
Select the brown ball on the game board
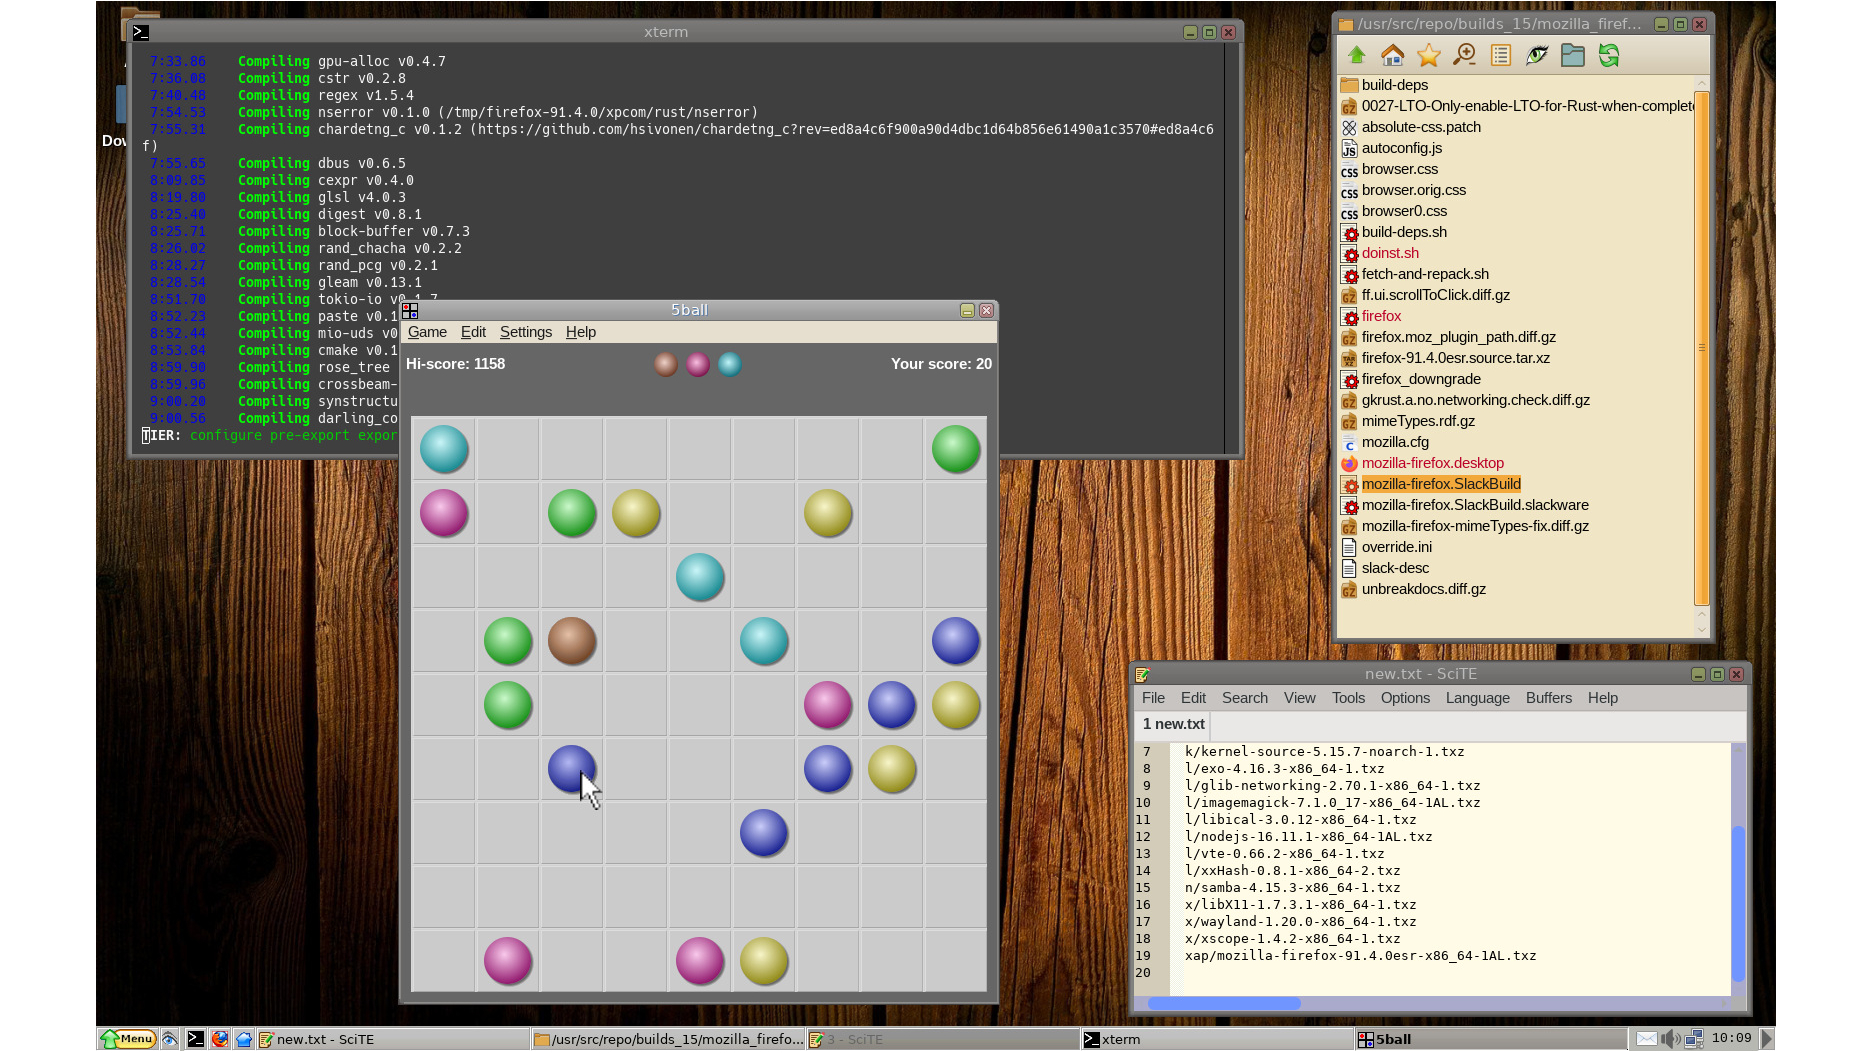pyautogui.click(x=572, y=641)
